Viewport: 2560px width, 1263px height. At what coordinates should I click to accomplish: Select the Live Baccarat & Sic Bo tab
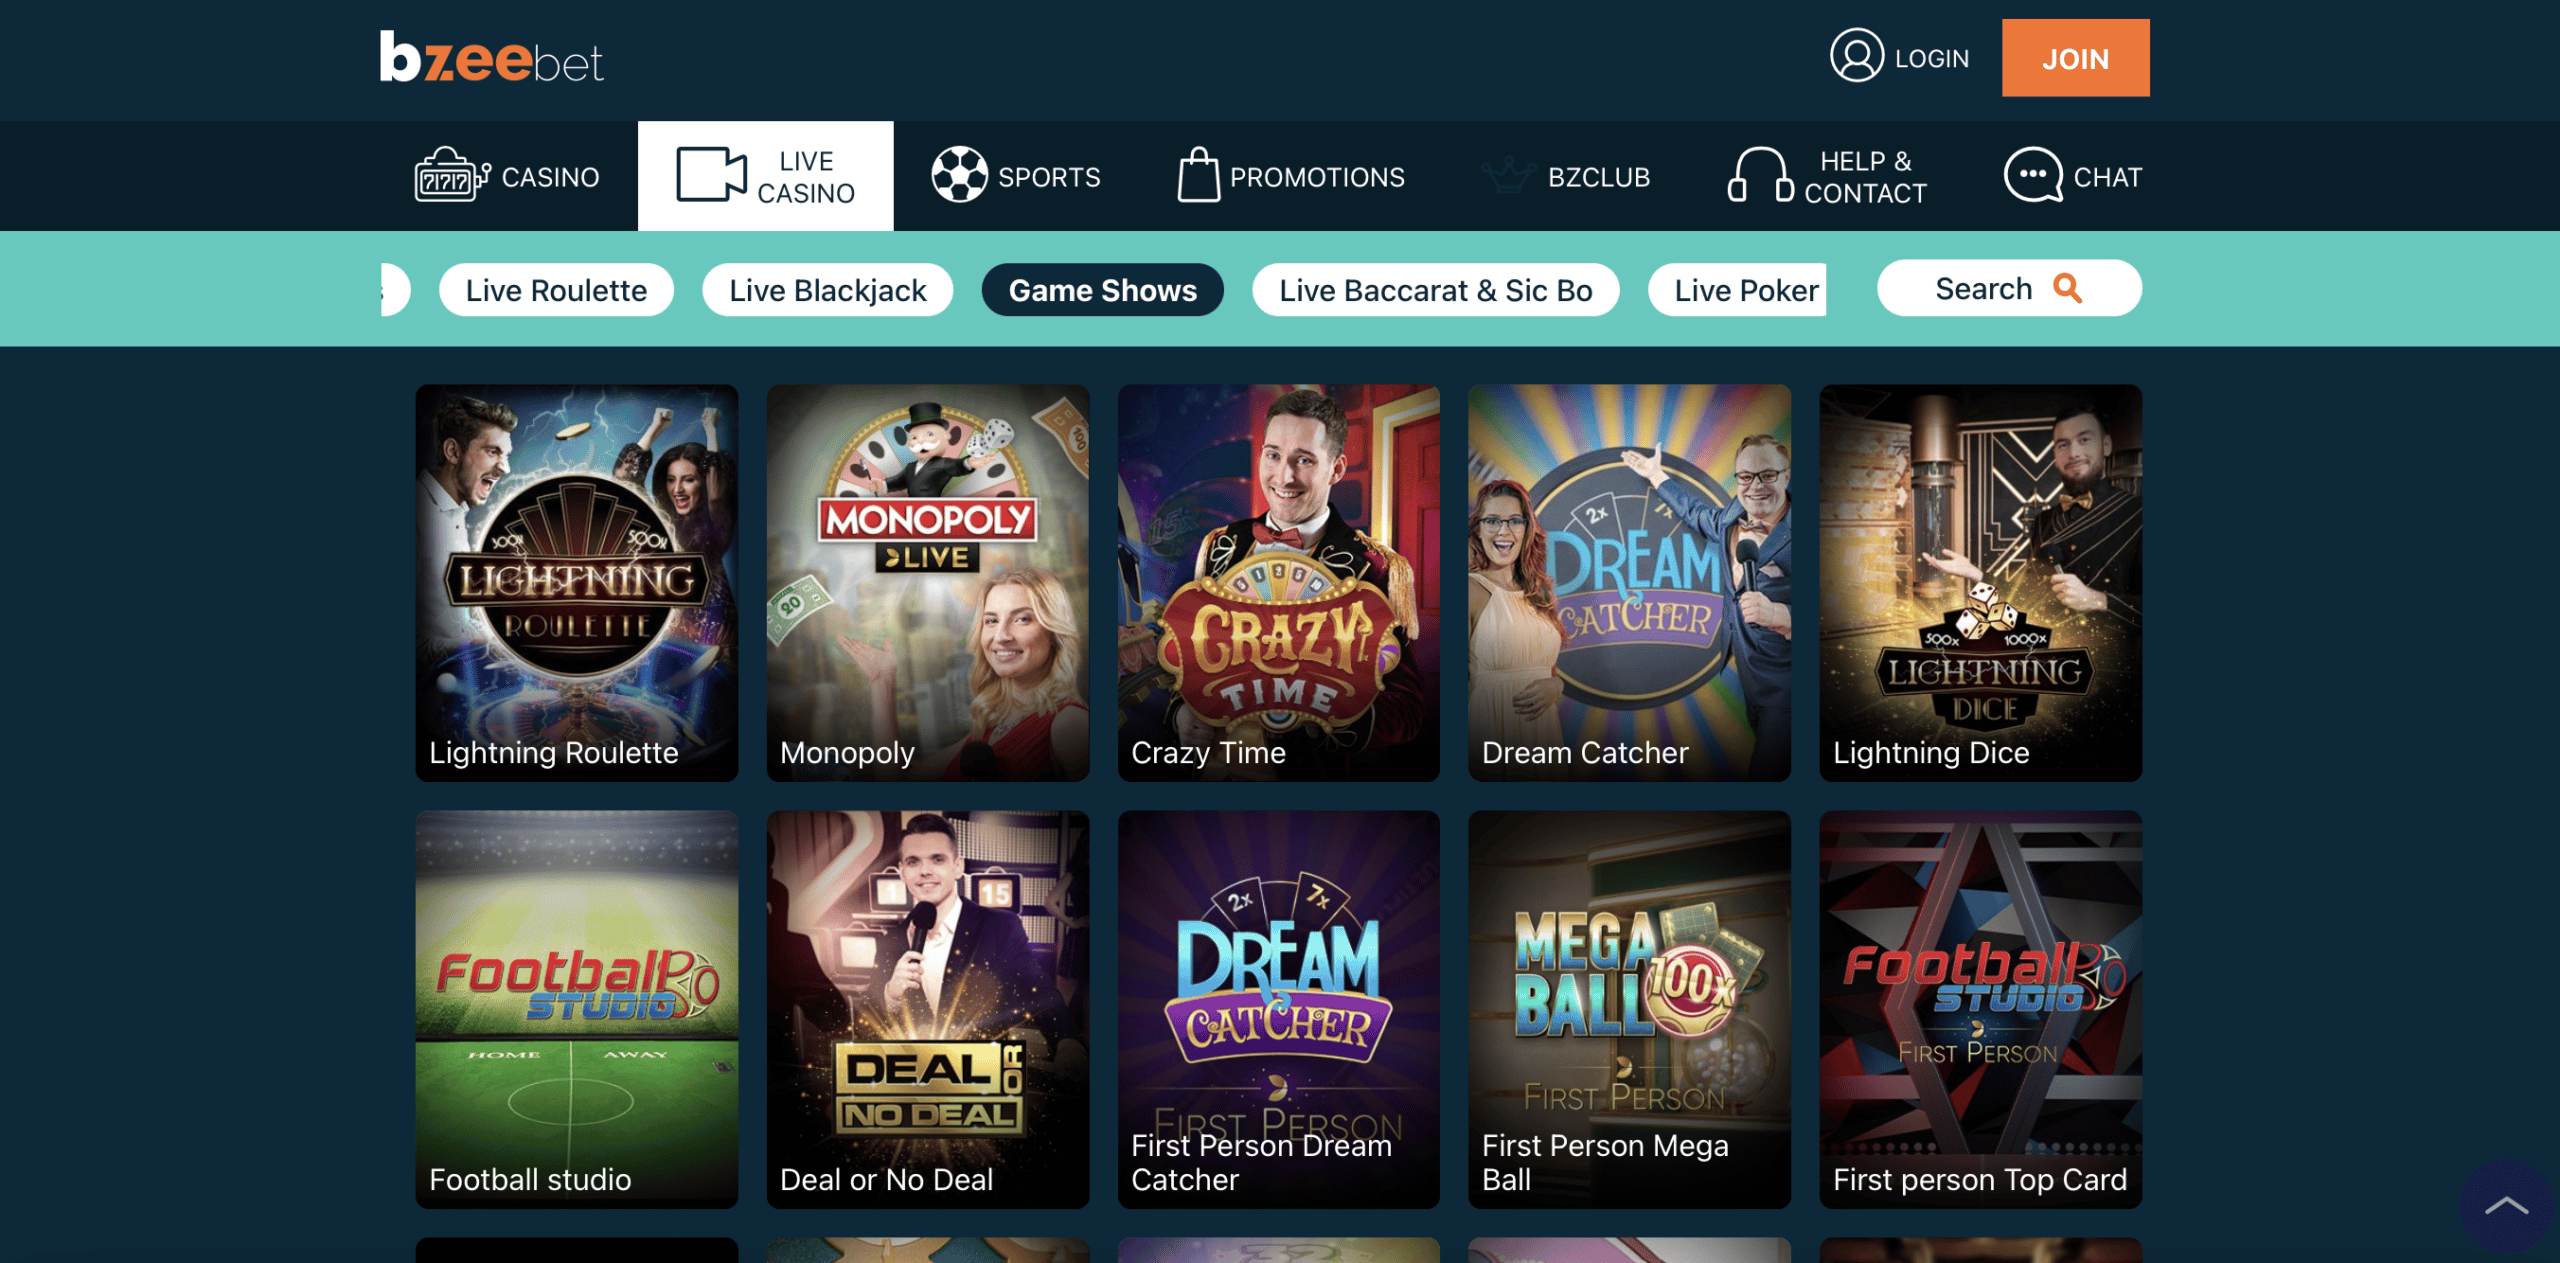coord(1435,290)
